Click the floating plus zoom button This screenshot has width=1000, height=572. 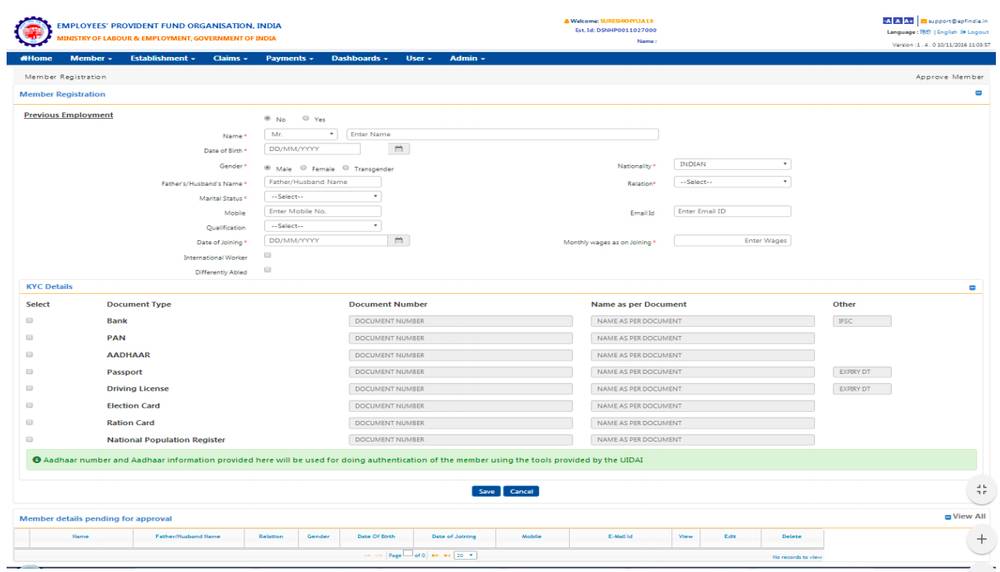coord(980,539)
